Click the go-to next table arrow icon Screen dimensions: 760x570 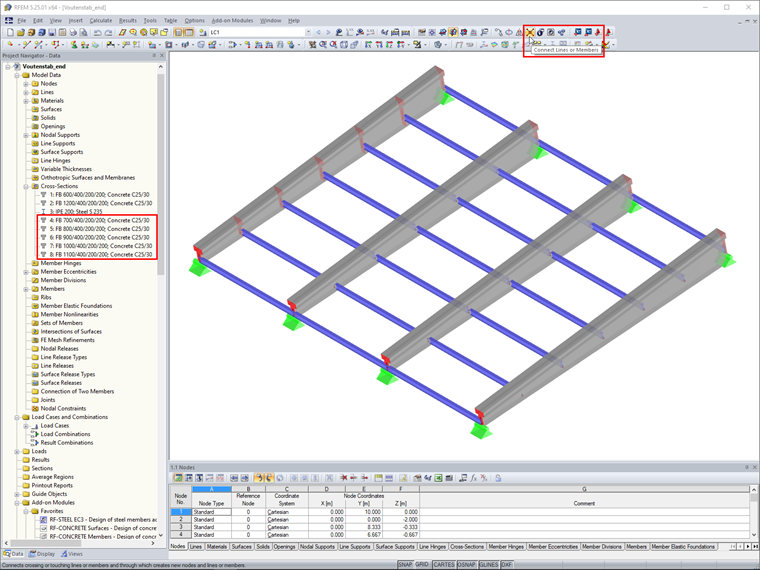pos(245,478)
